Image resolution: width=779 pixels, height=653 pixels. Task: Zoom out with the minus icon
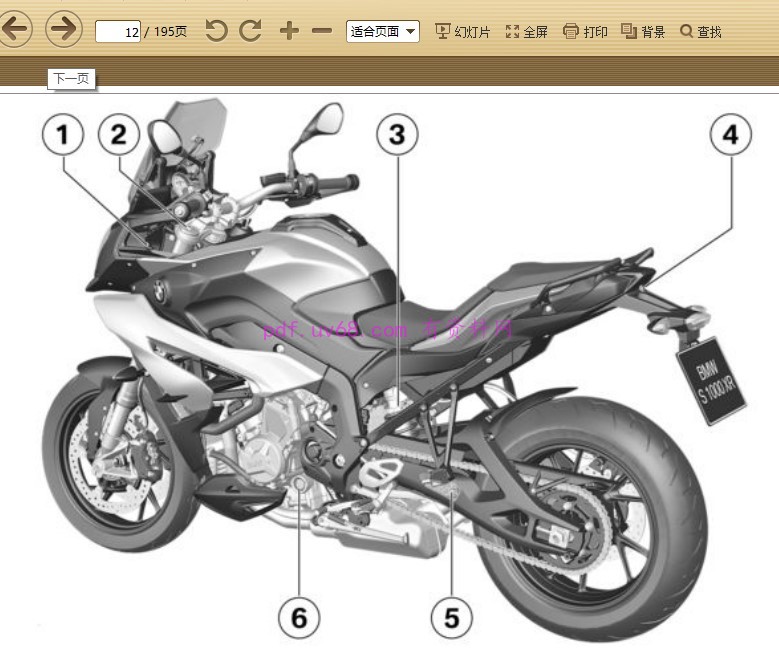point(322,31)
